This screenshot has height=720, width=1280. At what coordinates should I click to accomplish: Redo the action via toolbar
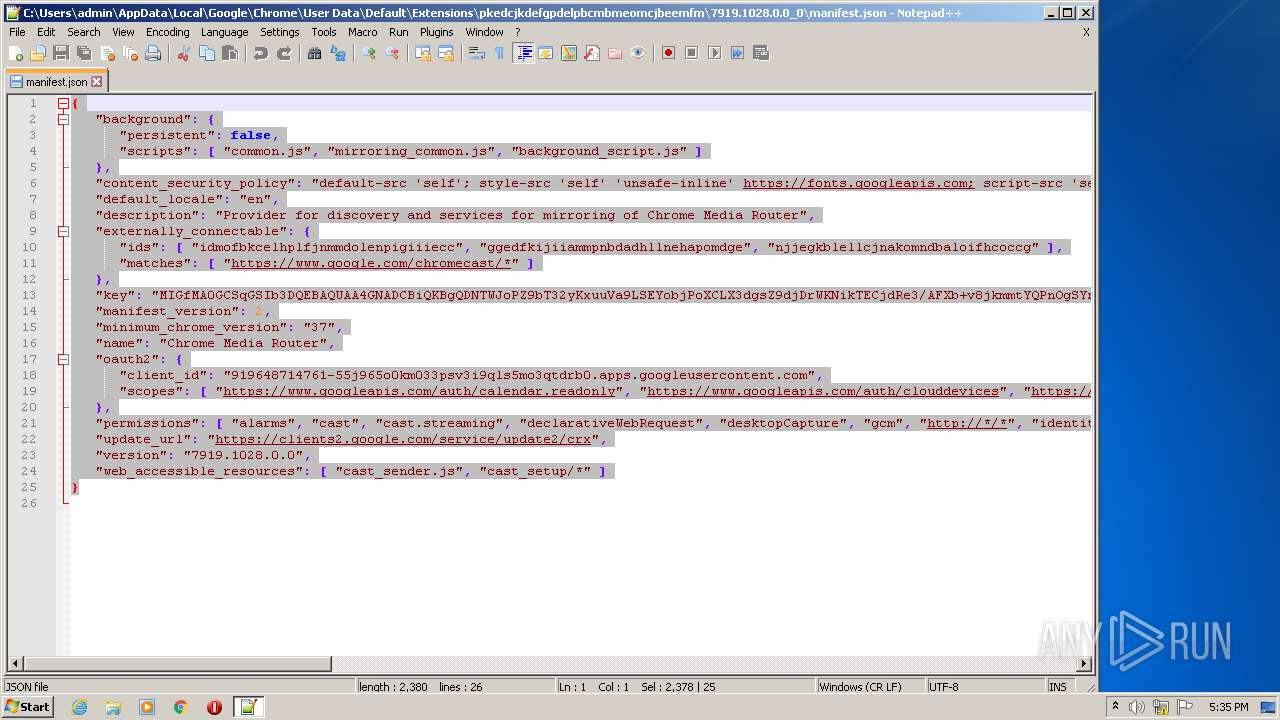click(284, 53)
